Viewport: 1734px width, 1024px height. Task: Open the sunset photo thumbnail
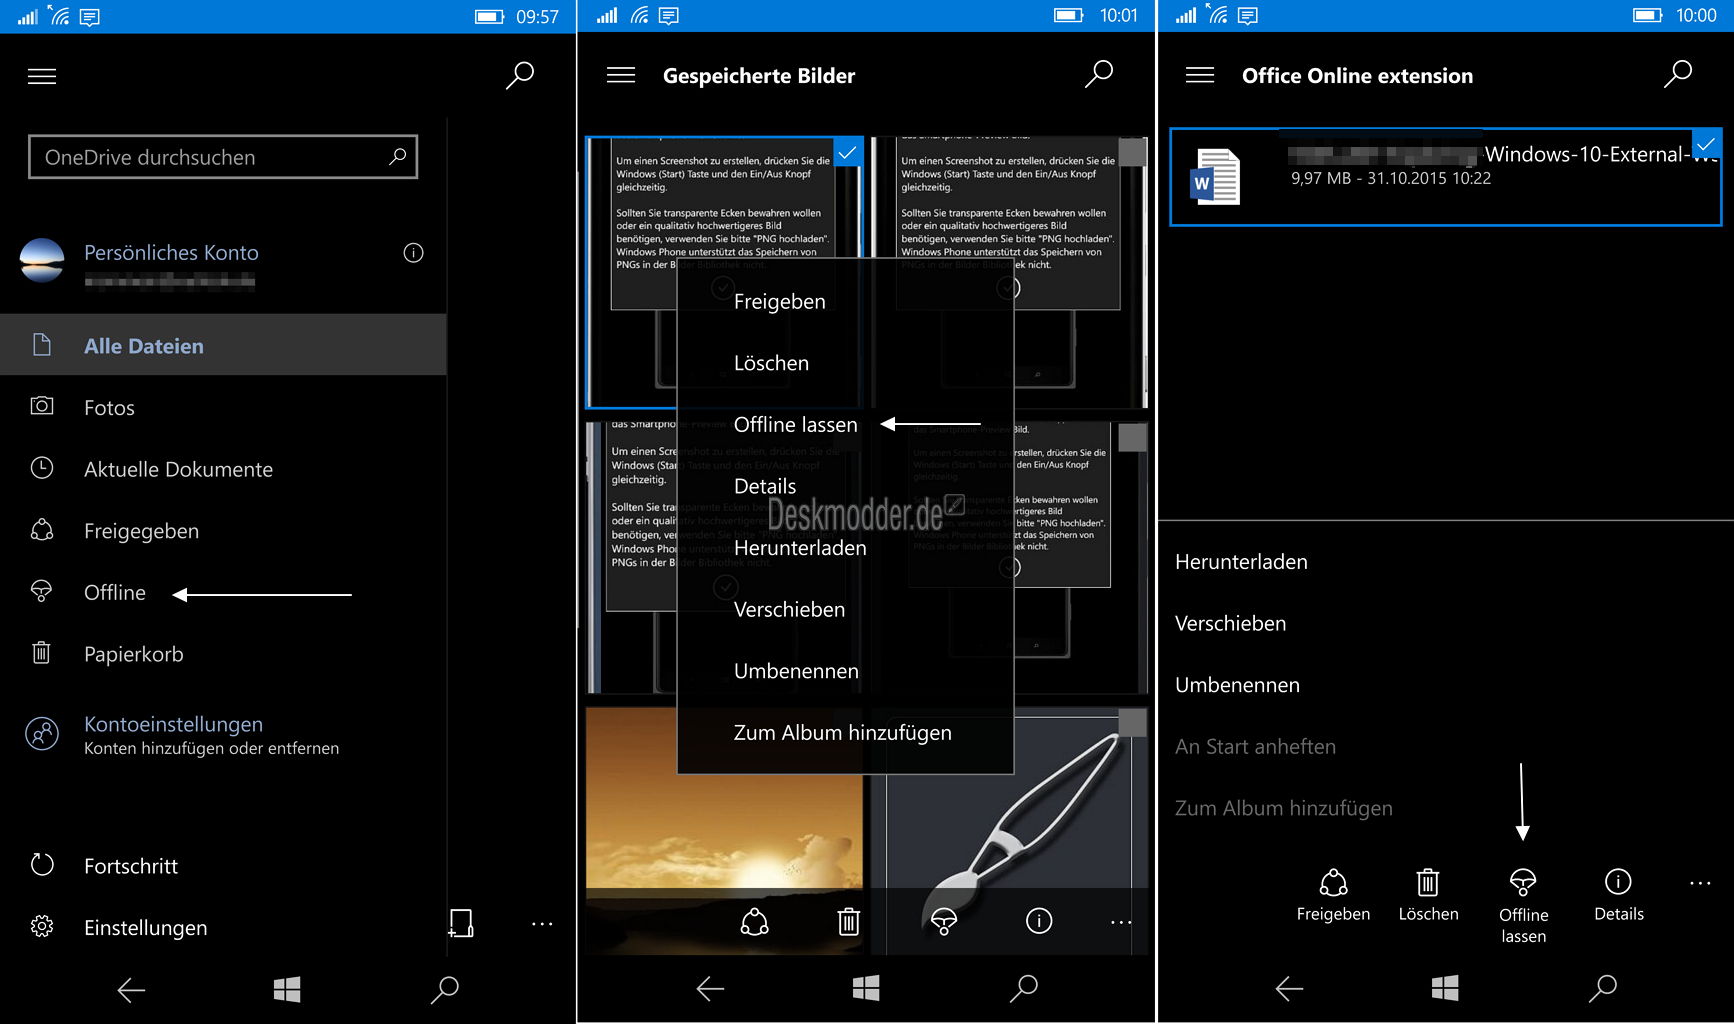coord(723,830)
